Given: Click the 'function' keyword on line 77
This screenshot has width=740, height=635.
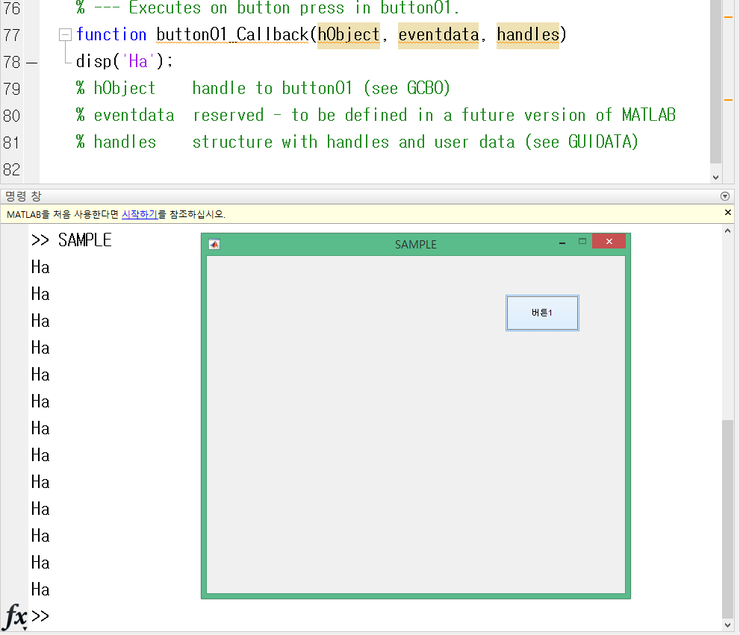Looking at the screenshot, I should click(111, 35).
